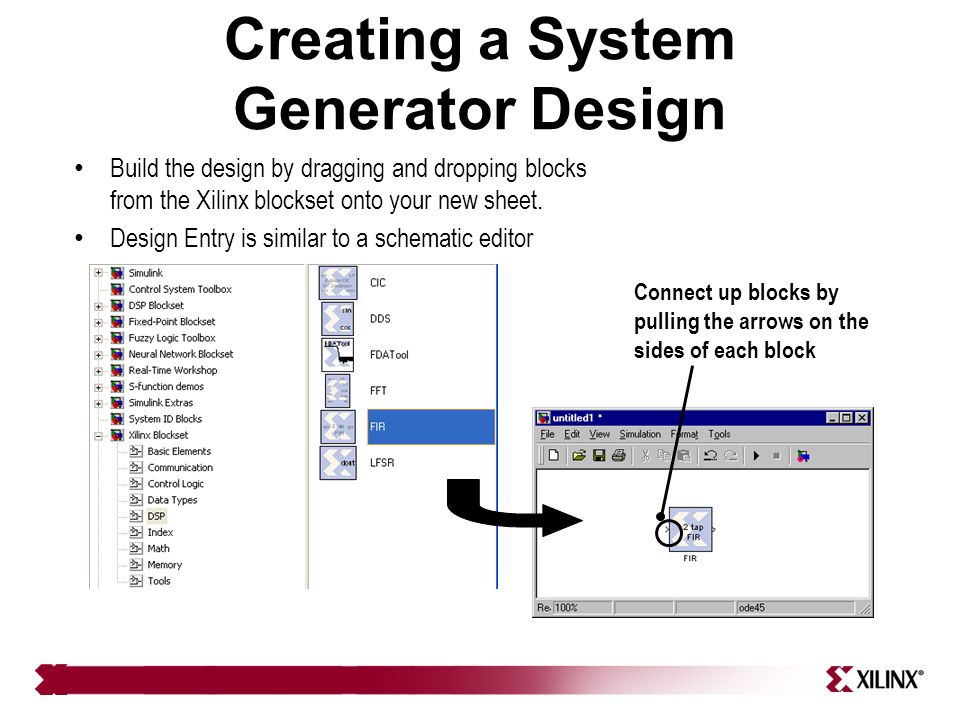Select the FDATool block icon

(x=337, y=354)
